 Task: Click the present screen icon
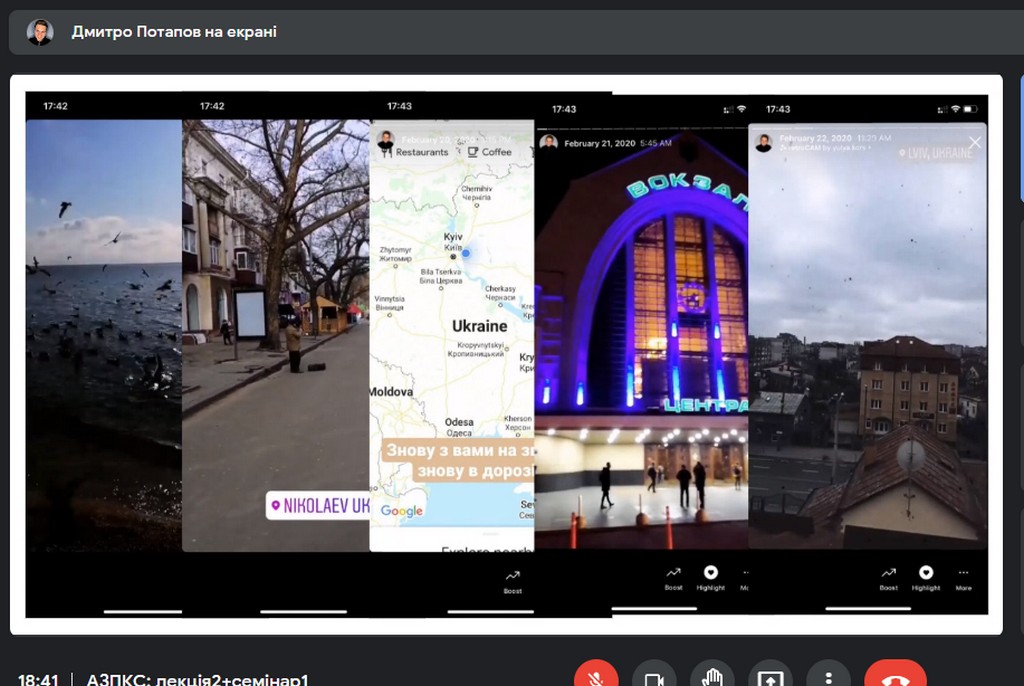770,676
